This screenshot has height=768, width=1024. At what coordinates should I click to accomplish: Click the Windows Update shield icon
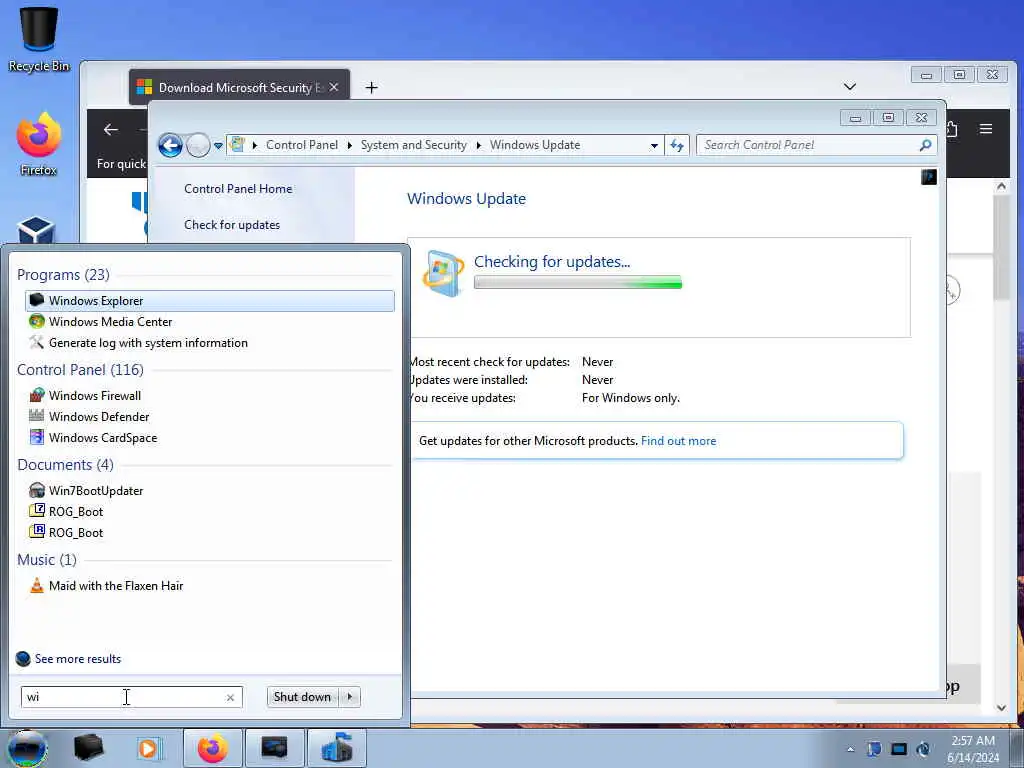click(x=443, y=273)
